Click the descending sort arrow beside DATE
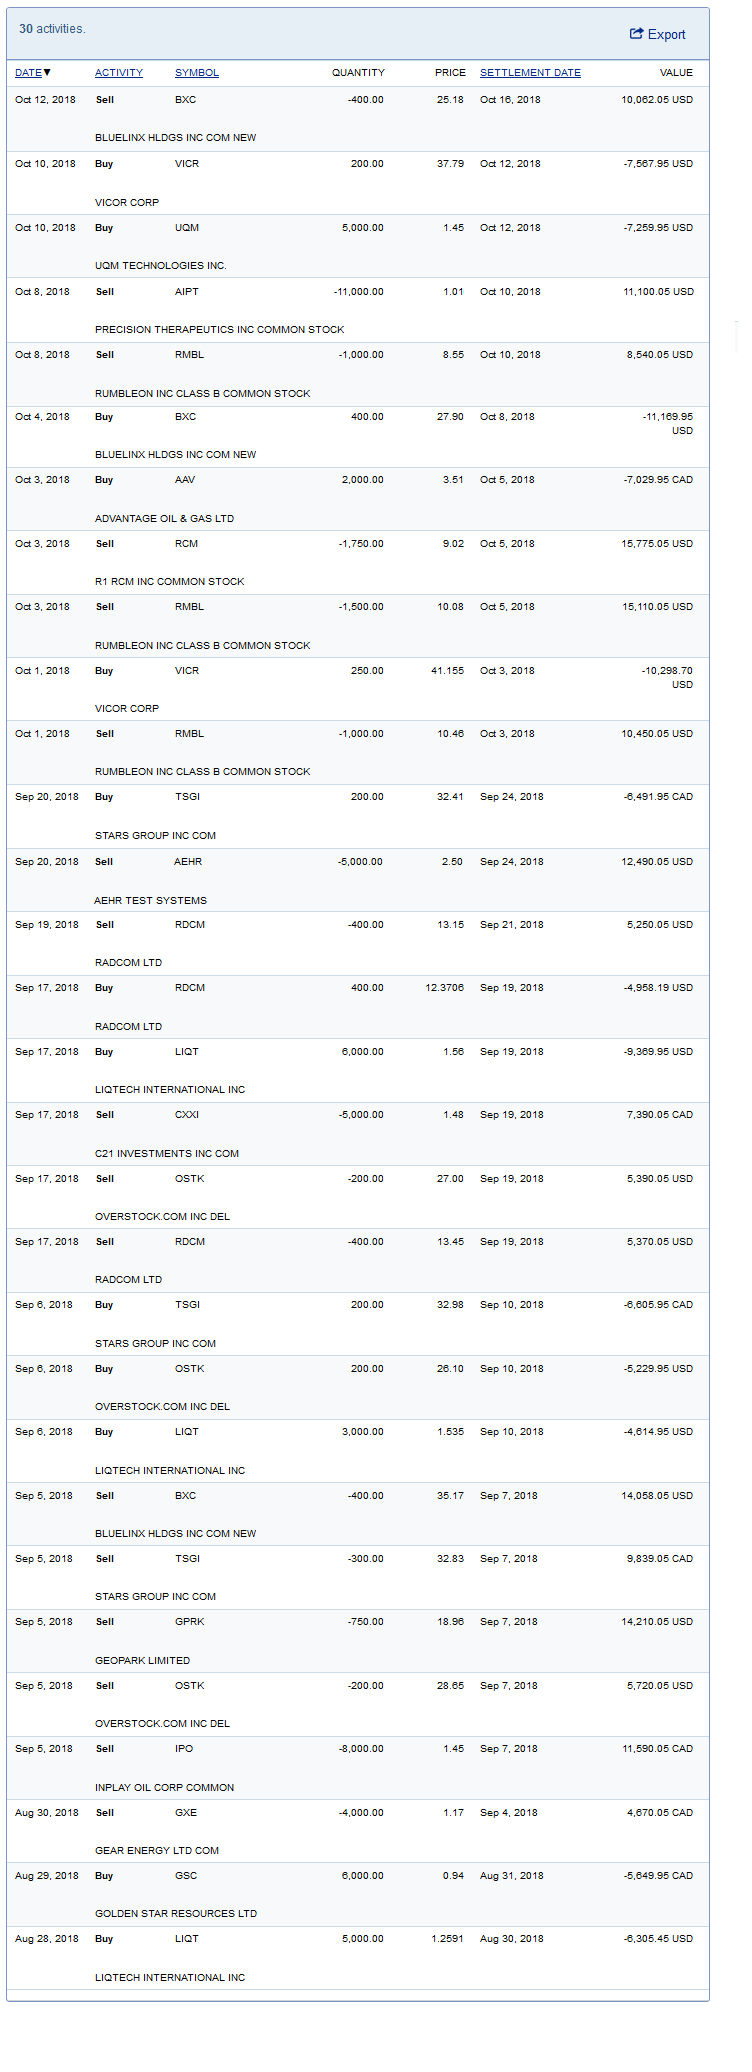The width and height of the screenshot is (752, 2072). (47, 73)
